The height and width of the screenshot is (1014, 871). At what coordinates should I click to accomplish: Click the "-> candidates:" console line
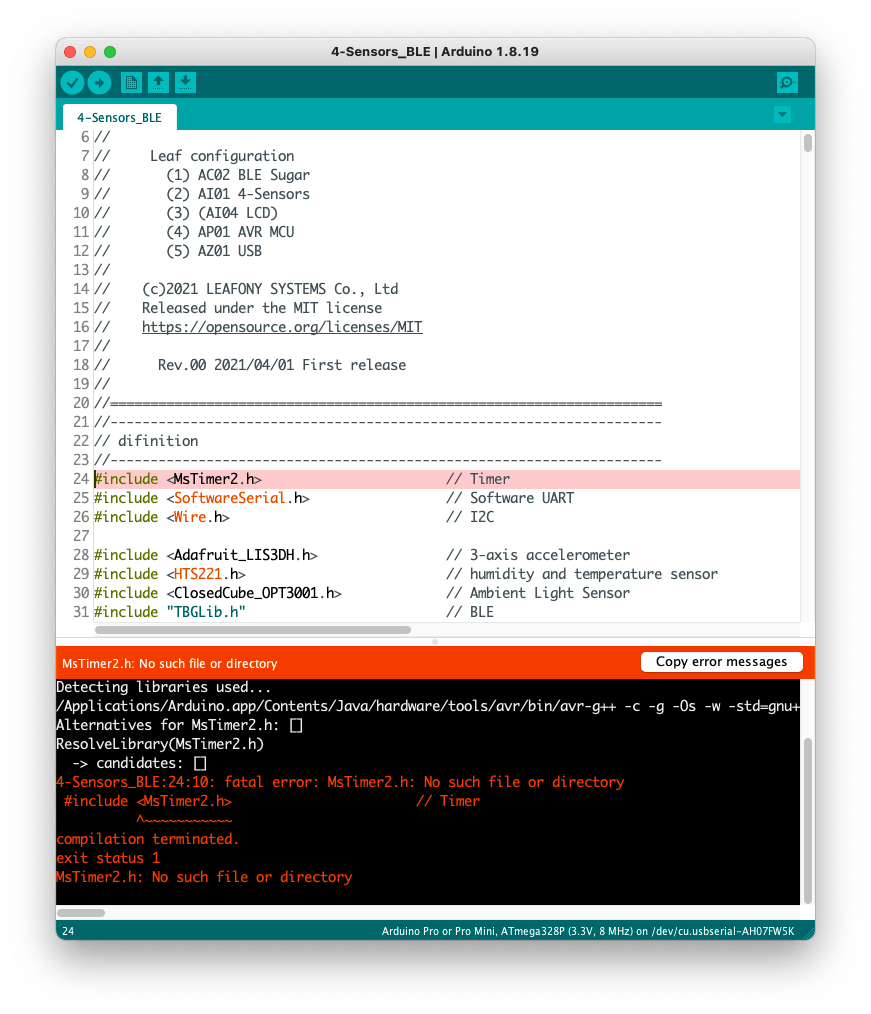click(139, 763)
